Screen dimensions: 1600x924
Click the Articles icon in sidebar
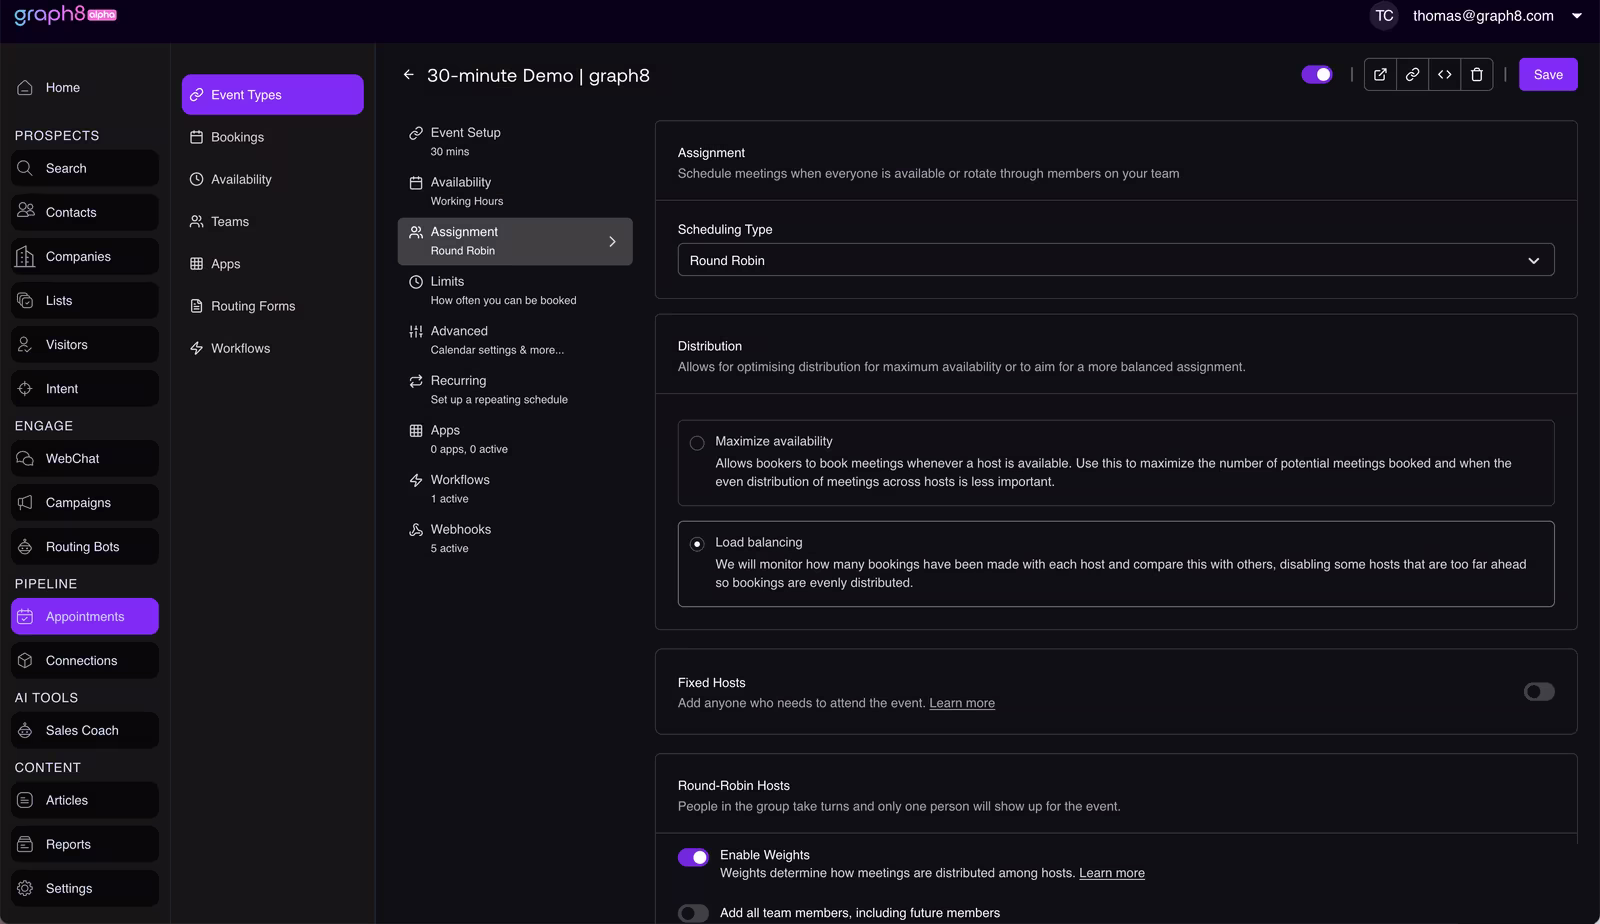(25, 801)
